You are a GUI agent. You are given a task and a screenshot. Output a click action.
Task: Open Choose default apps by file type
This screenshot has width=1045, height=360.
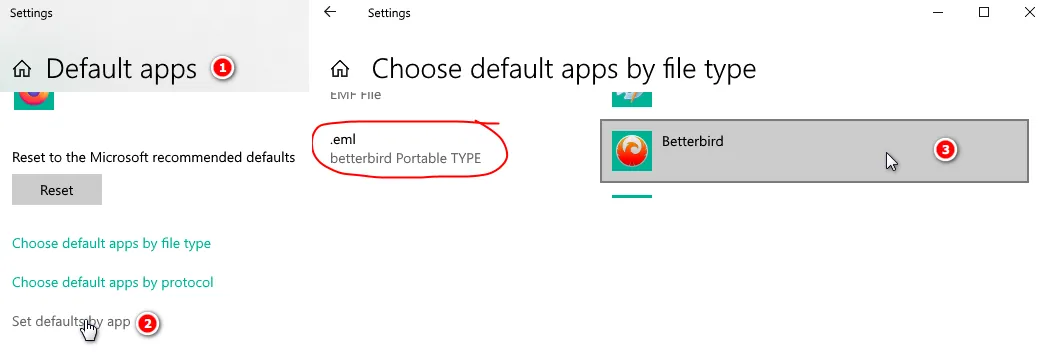(111, 243)
